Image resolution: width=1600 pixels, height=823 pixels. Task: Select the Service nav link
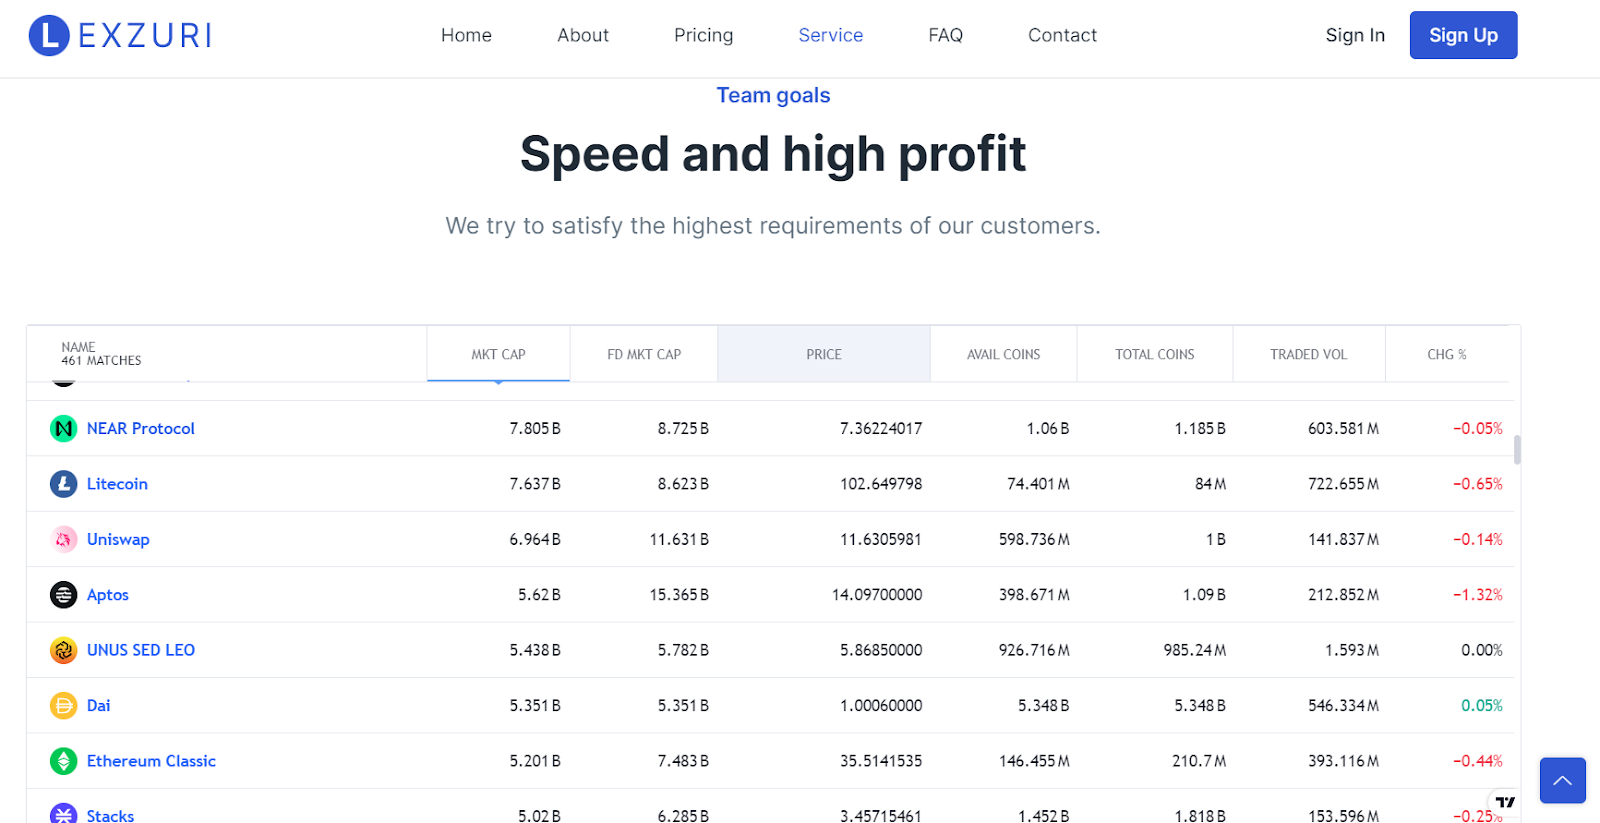[830, 35]
